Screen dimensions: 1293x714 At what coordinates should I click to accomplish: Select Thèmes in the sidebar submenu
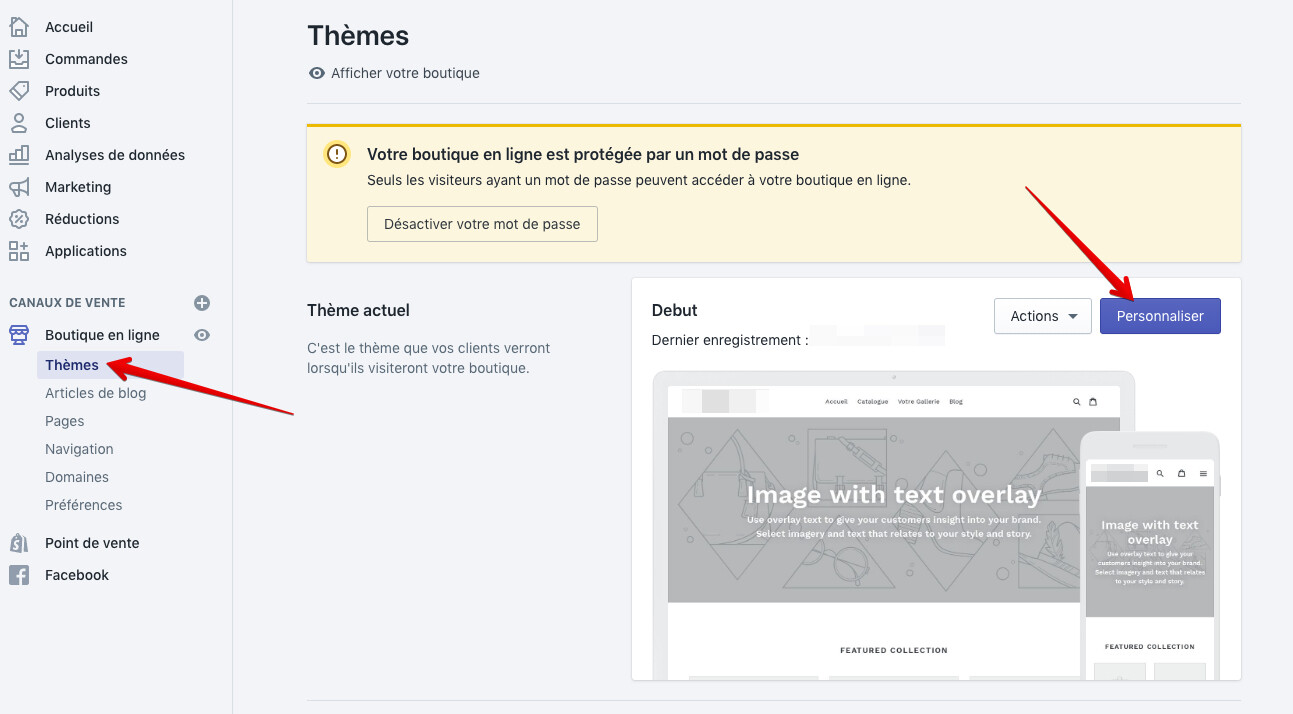coord(72,365)
